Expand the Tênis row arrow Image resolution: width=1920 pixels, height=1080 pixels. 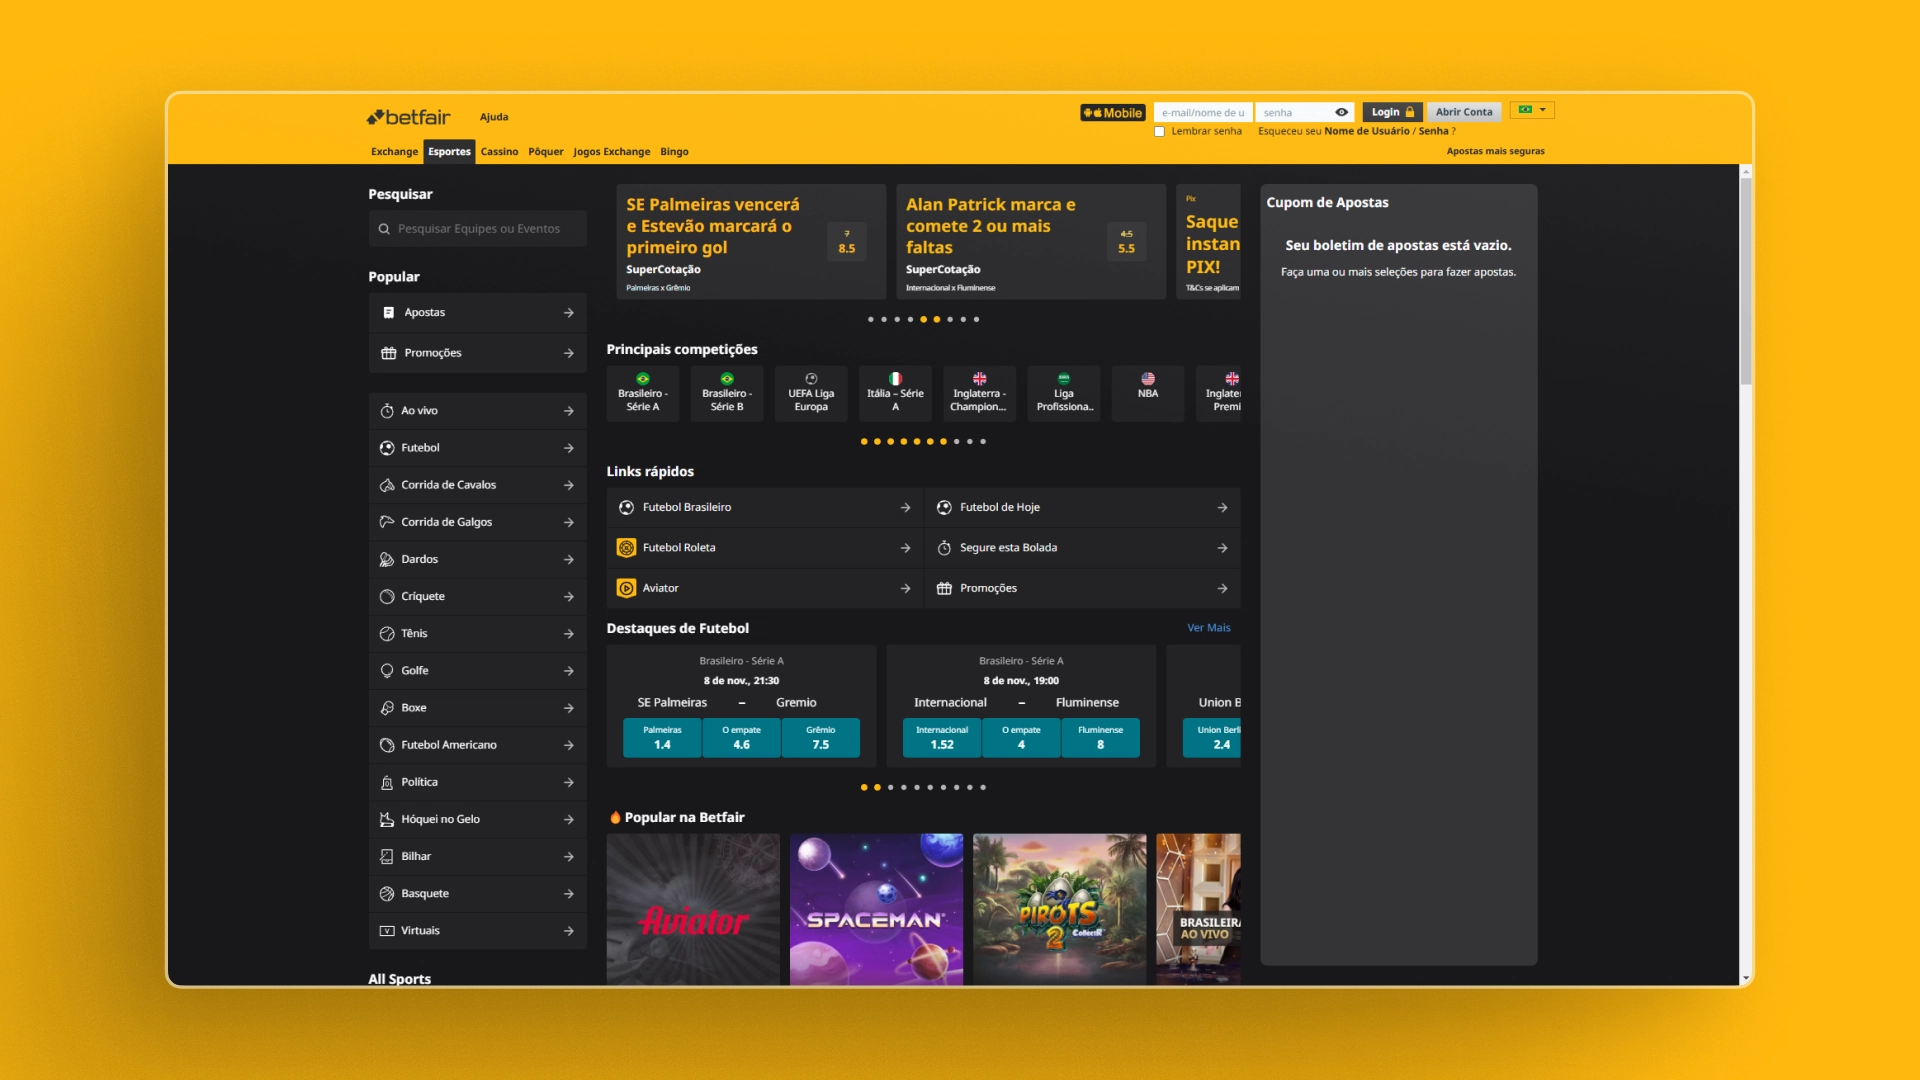568,634
